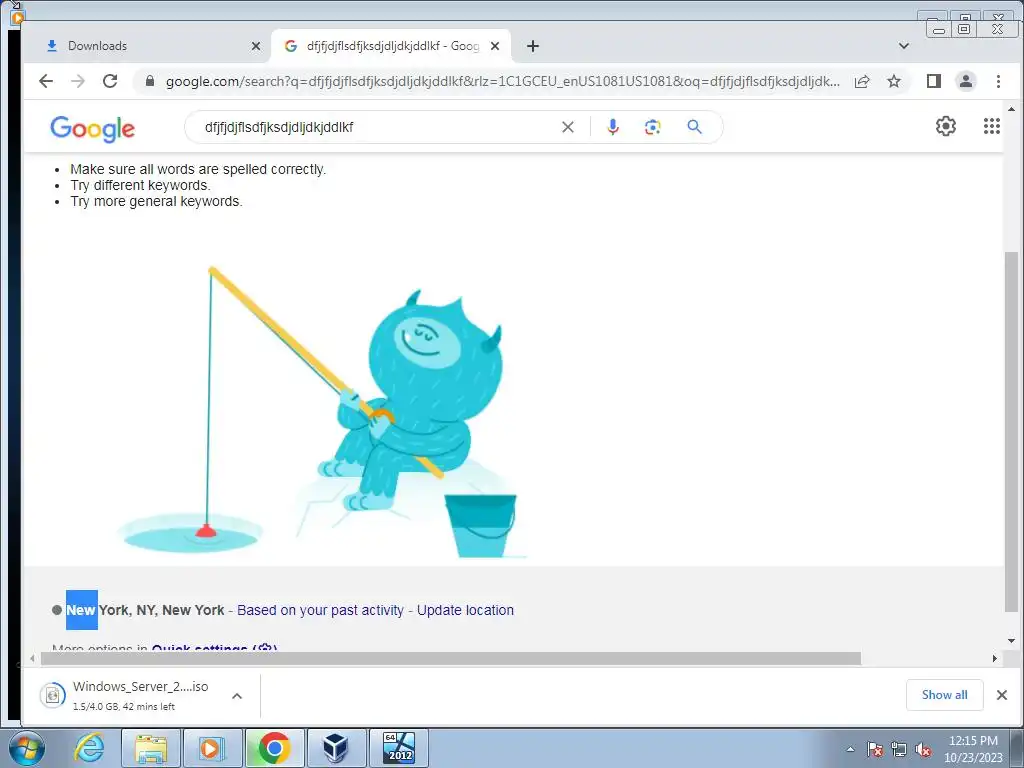Click the page scroll up arrow
Screen dimensions: 1024x768
[1011, 109]
